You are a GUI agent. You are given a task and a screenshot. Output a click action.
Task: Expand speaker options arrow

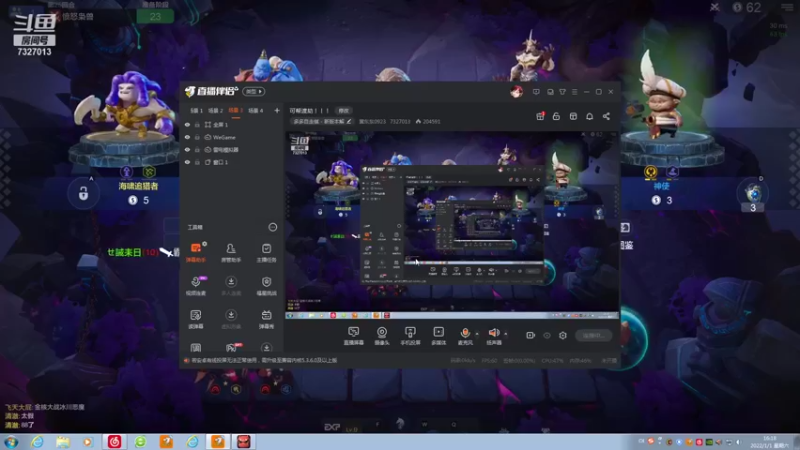[x=506, y=334]
